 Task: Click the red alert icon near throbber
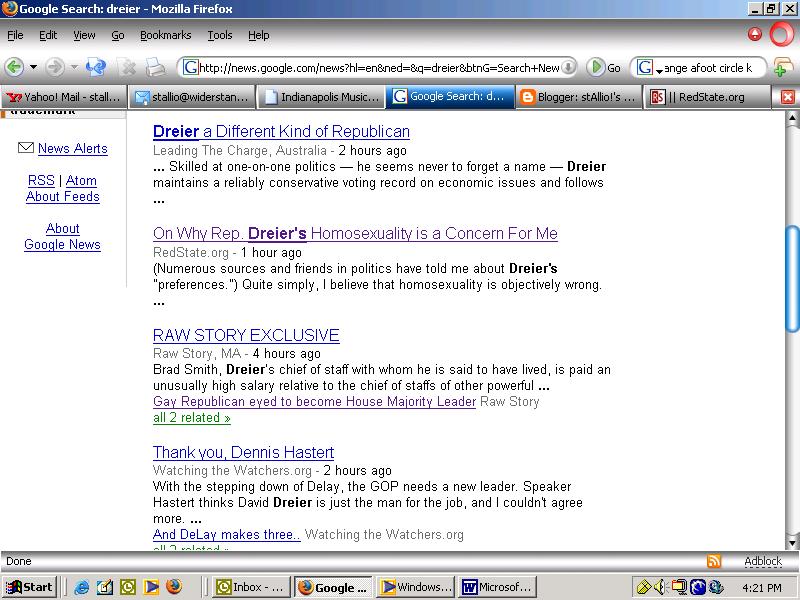[x=754, y=34]
